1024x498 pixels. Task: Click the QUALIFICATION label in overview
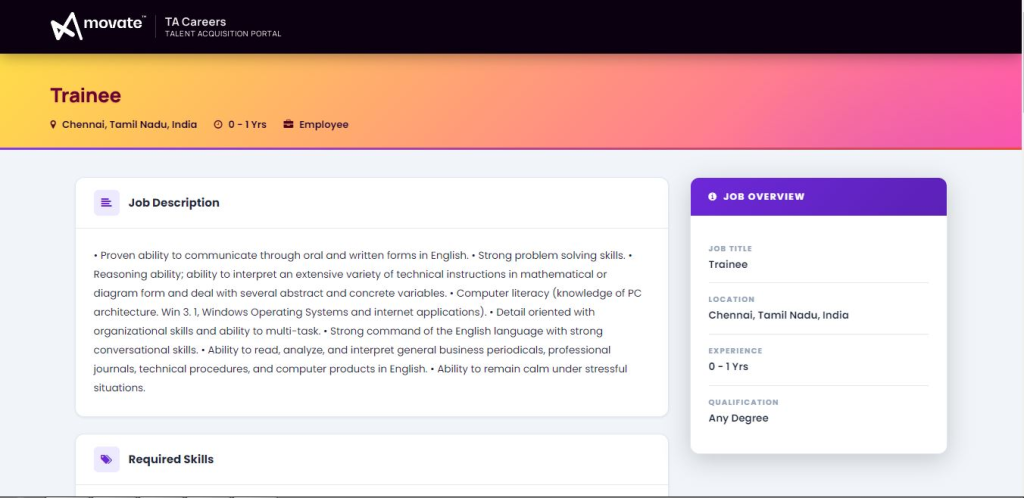(743, 403)
